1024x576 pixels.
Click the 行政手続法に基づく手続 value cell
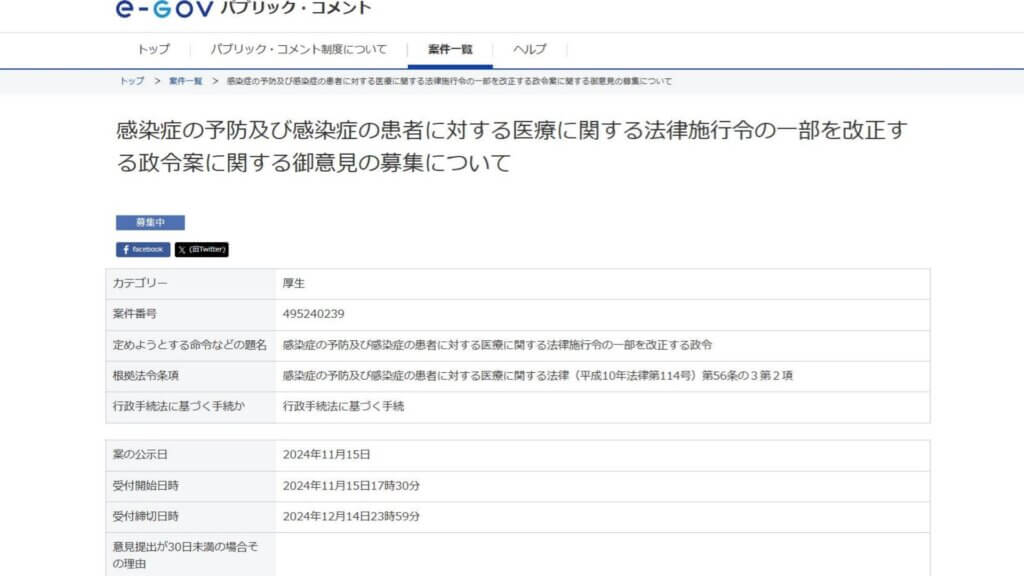344,406
